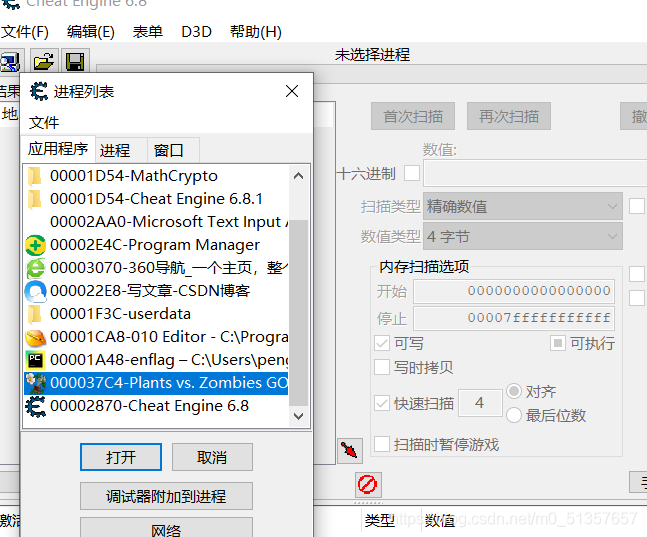The width and height of the screenshot is (647, 537).
Task: Click the open process computer icon
Action: pos(10,62)
